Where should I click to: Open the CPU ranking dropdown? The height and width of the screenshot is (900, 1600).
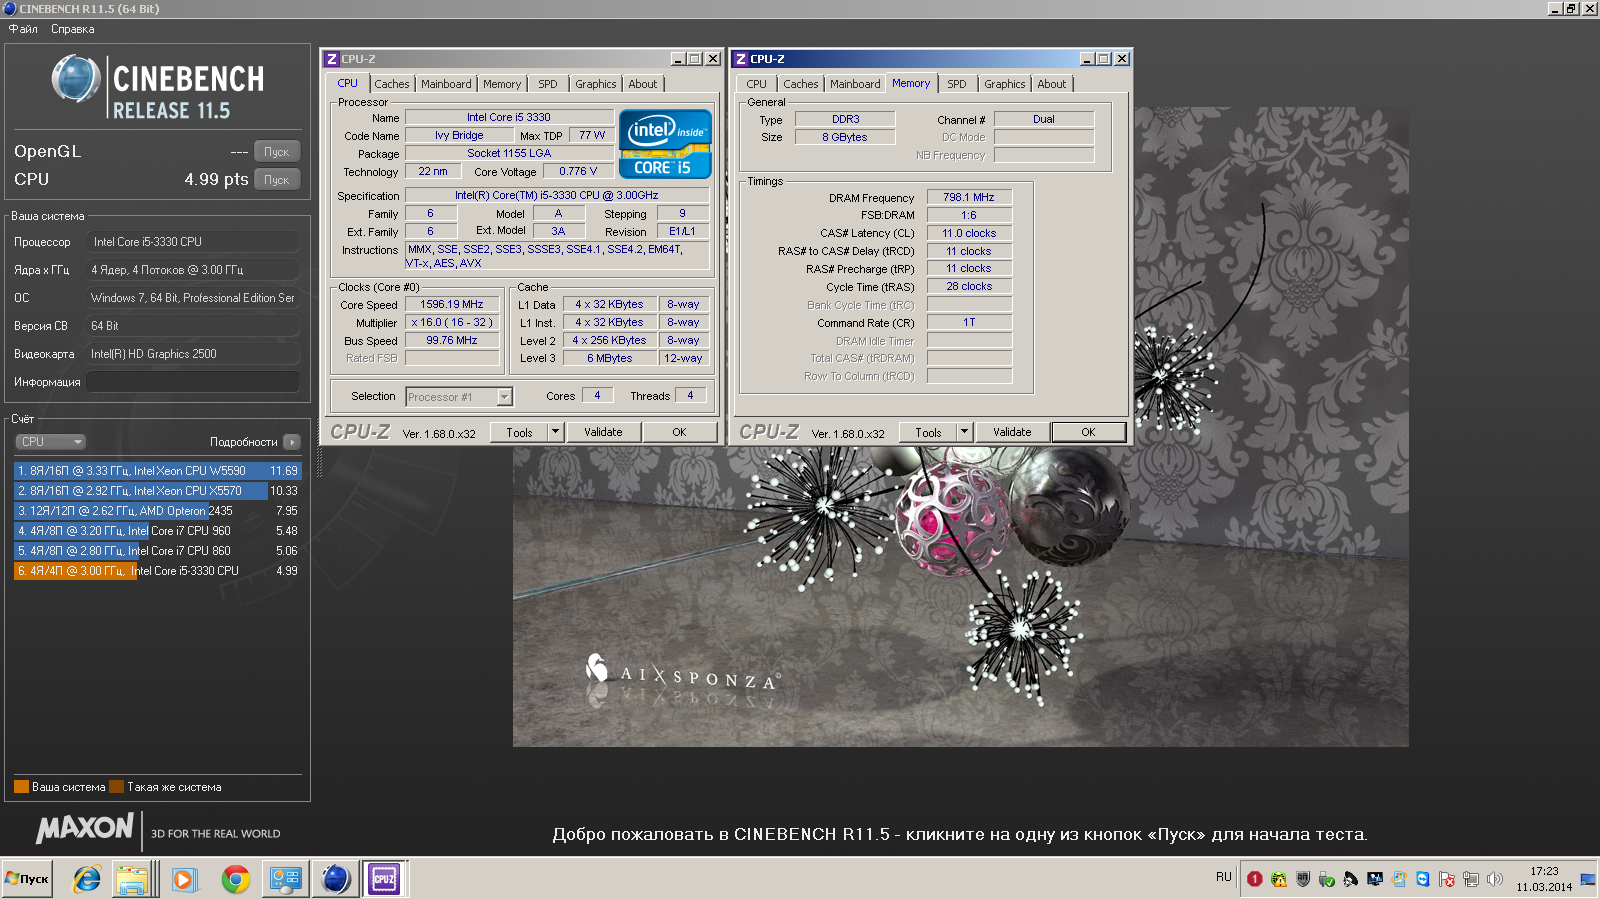click(50, 442)
